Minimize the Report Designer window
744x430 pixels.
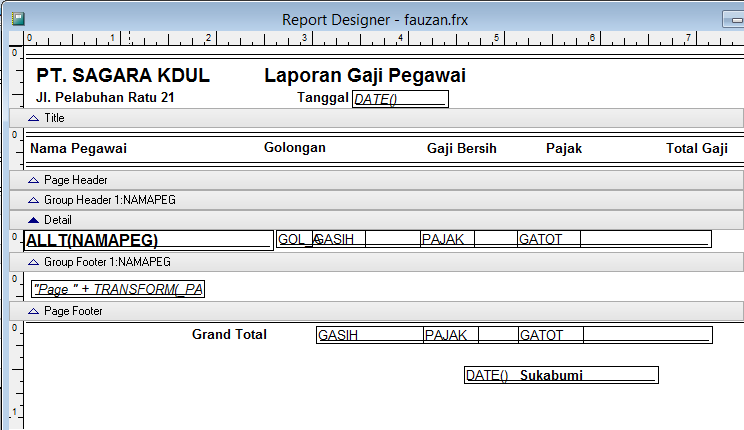coord(734,19)
